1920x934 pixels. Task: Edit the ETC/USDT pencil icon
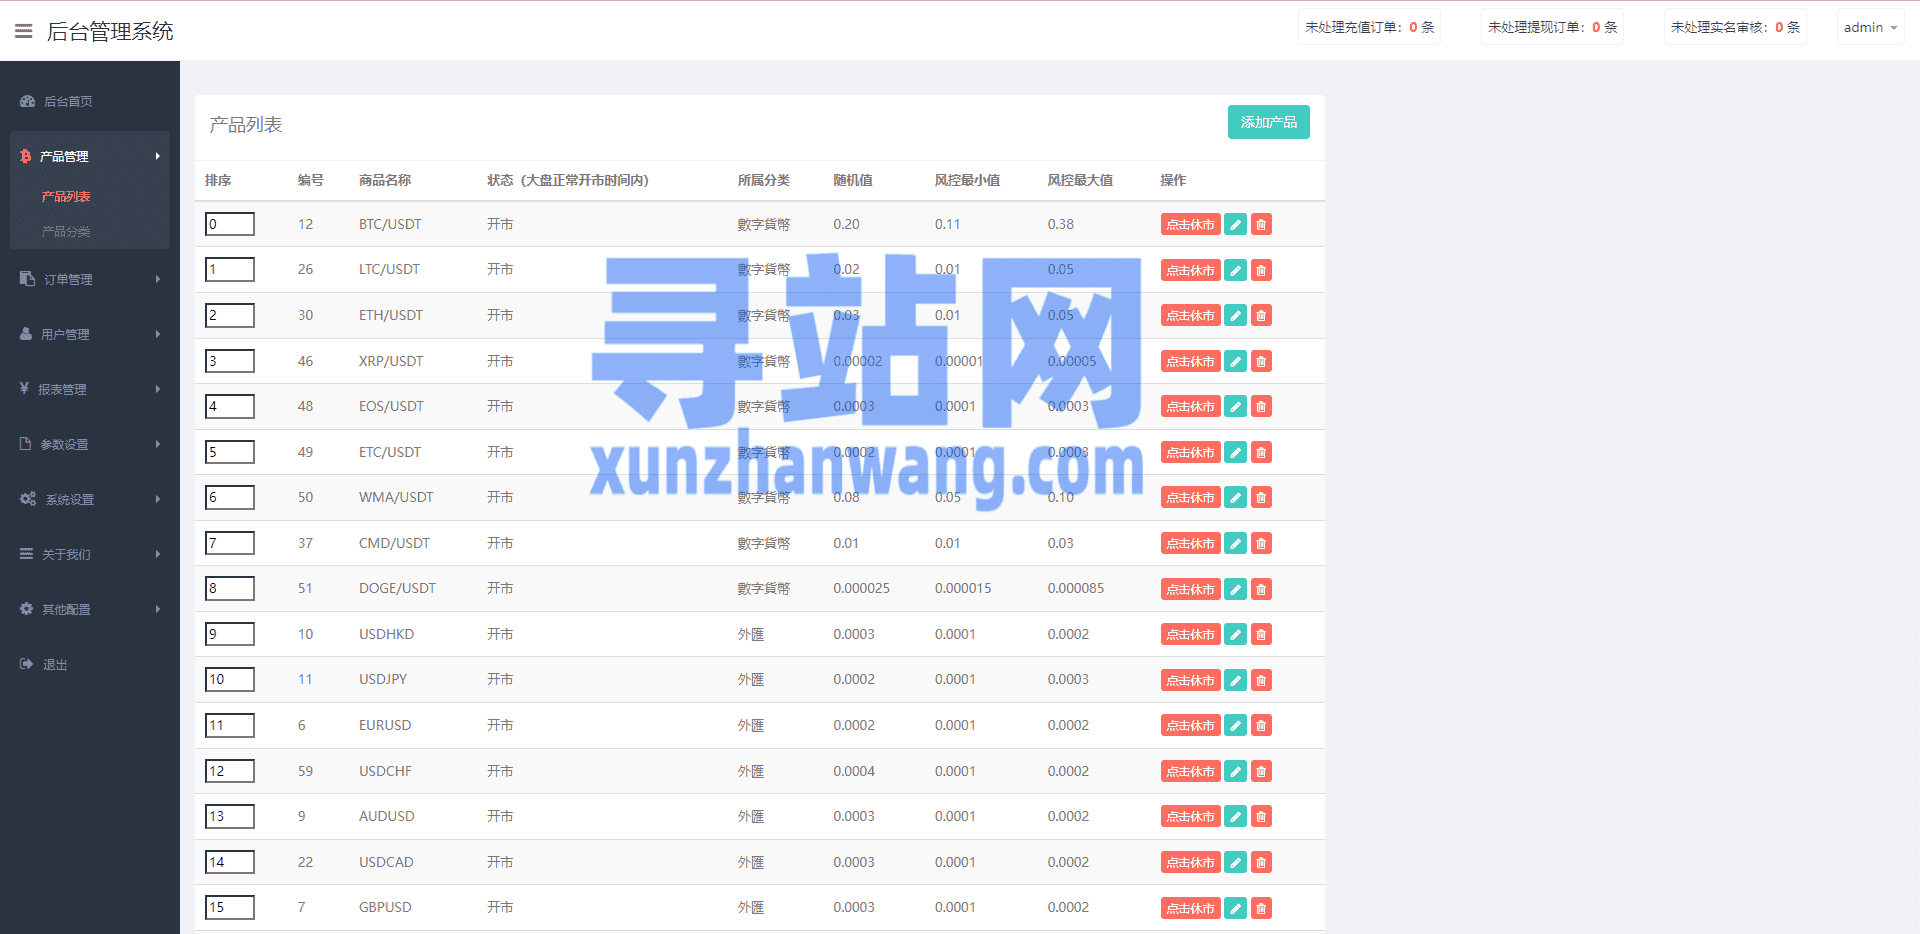[x=1236, y=453]
